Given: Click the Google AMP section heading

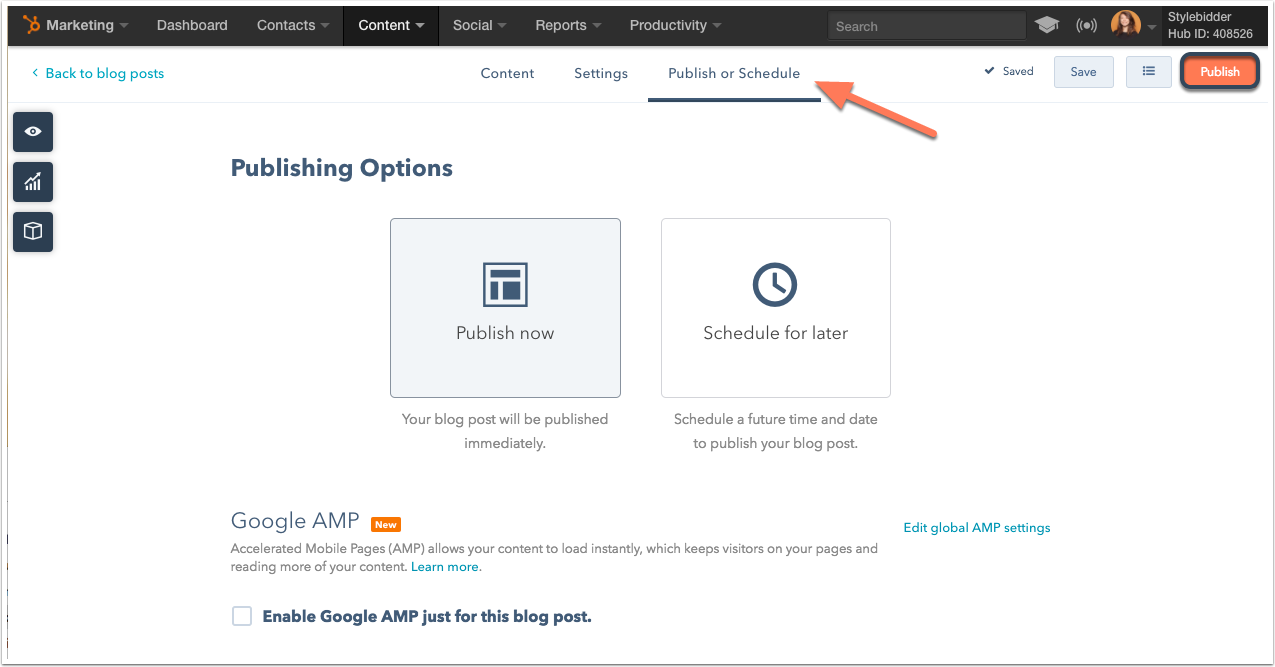Looking at the screenshot, I should pos(295,521).
